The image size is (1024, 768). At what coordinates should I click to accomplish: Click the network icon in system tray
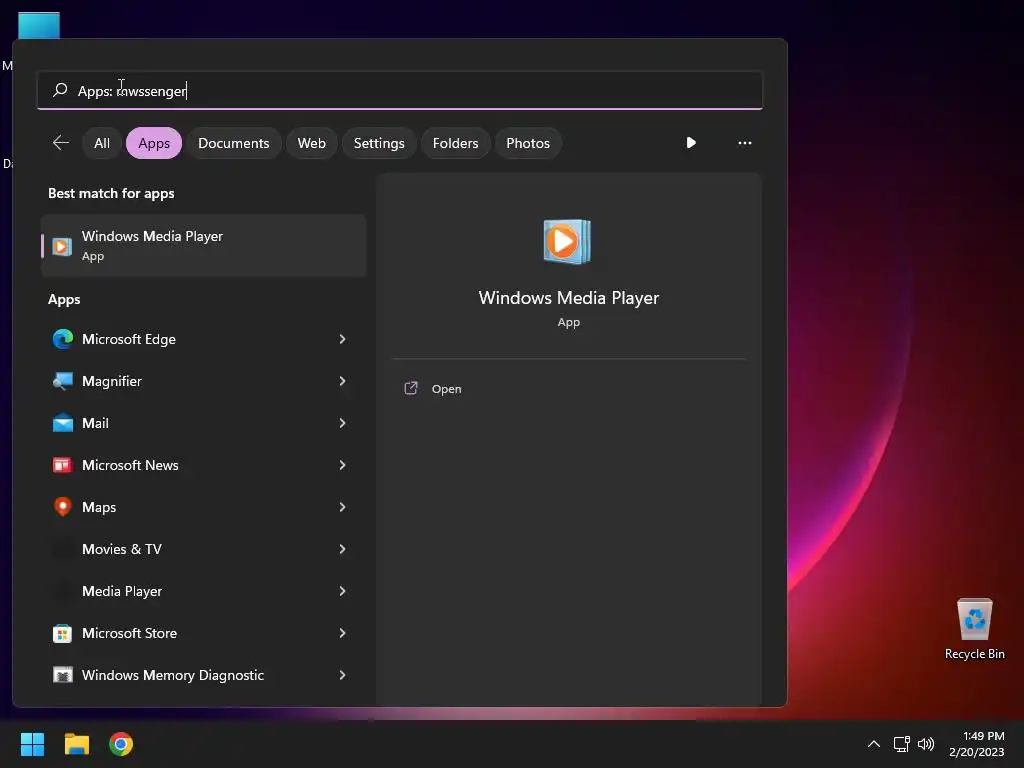point(901,744)
